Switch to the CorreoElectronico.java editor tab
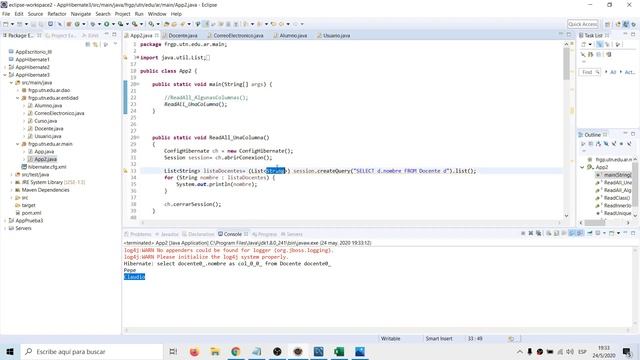The height and width of the screenshot is (360, 640). coord(238,36)
